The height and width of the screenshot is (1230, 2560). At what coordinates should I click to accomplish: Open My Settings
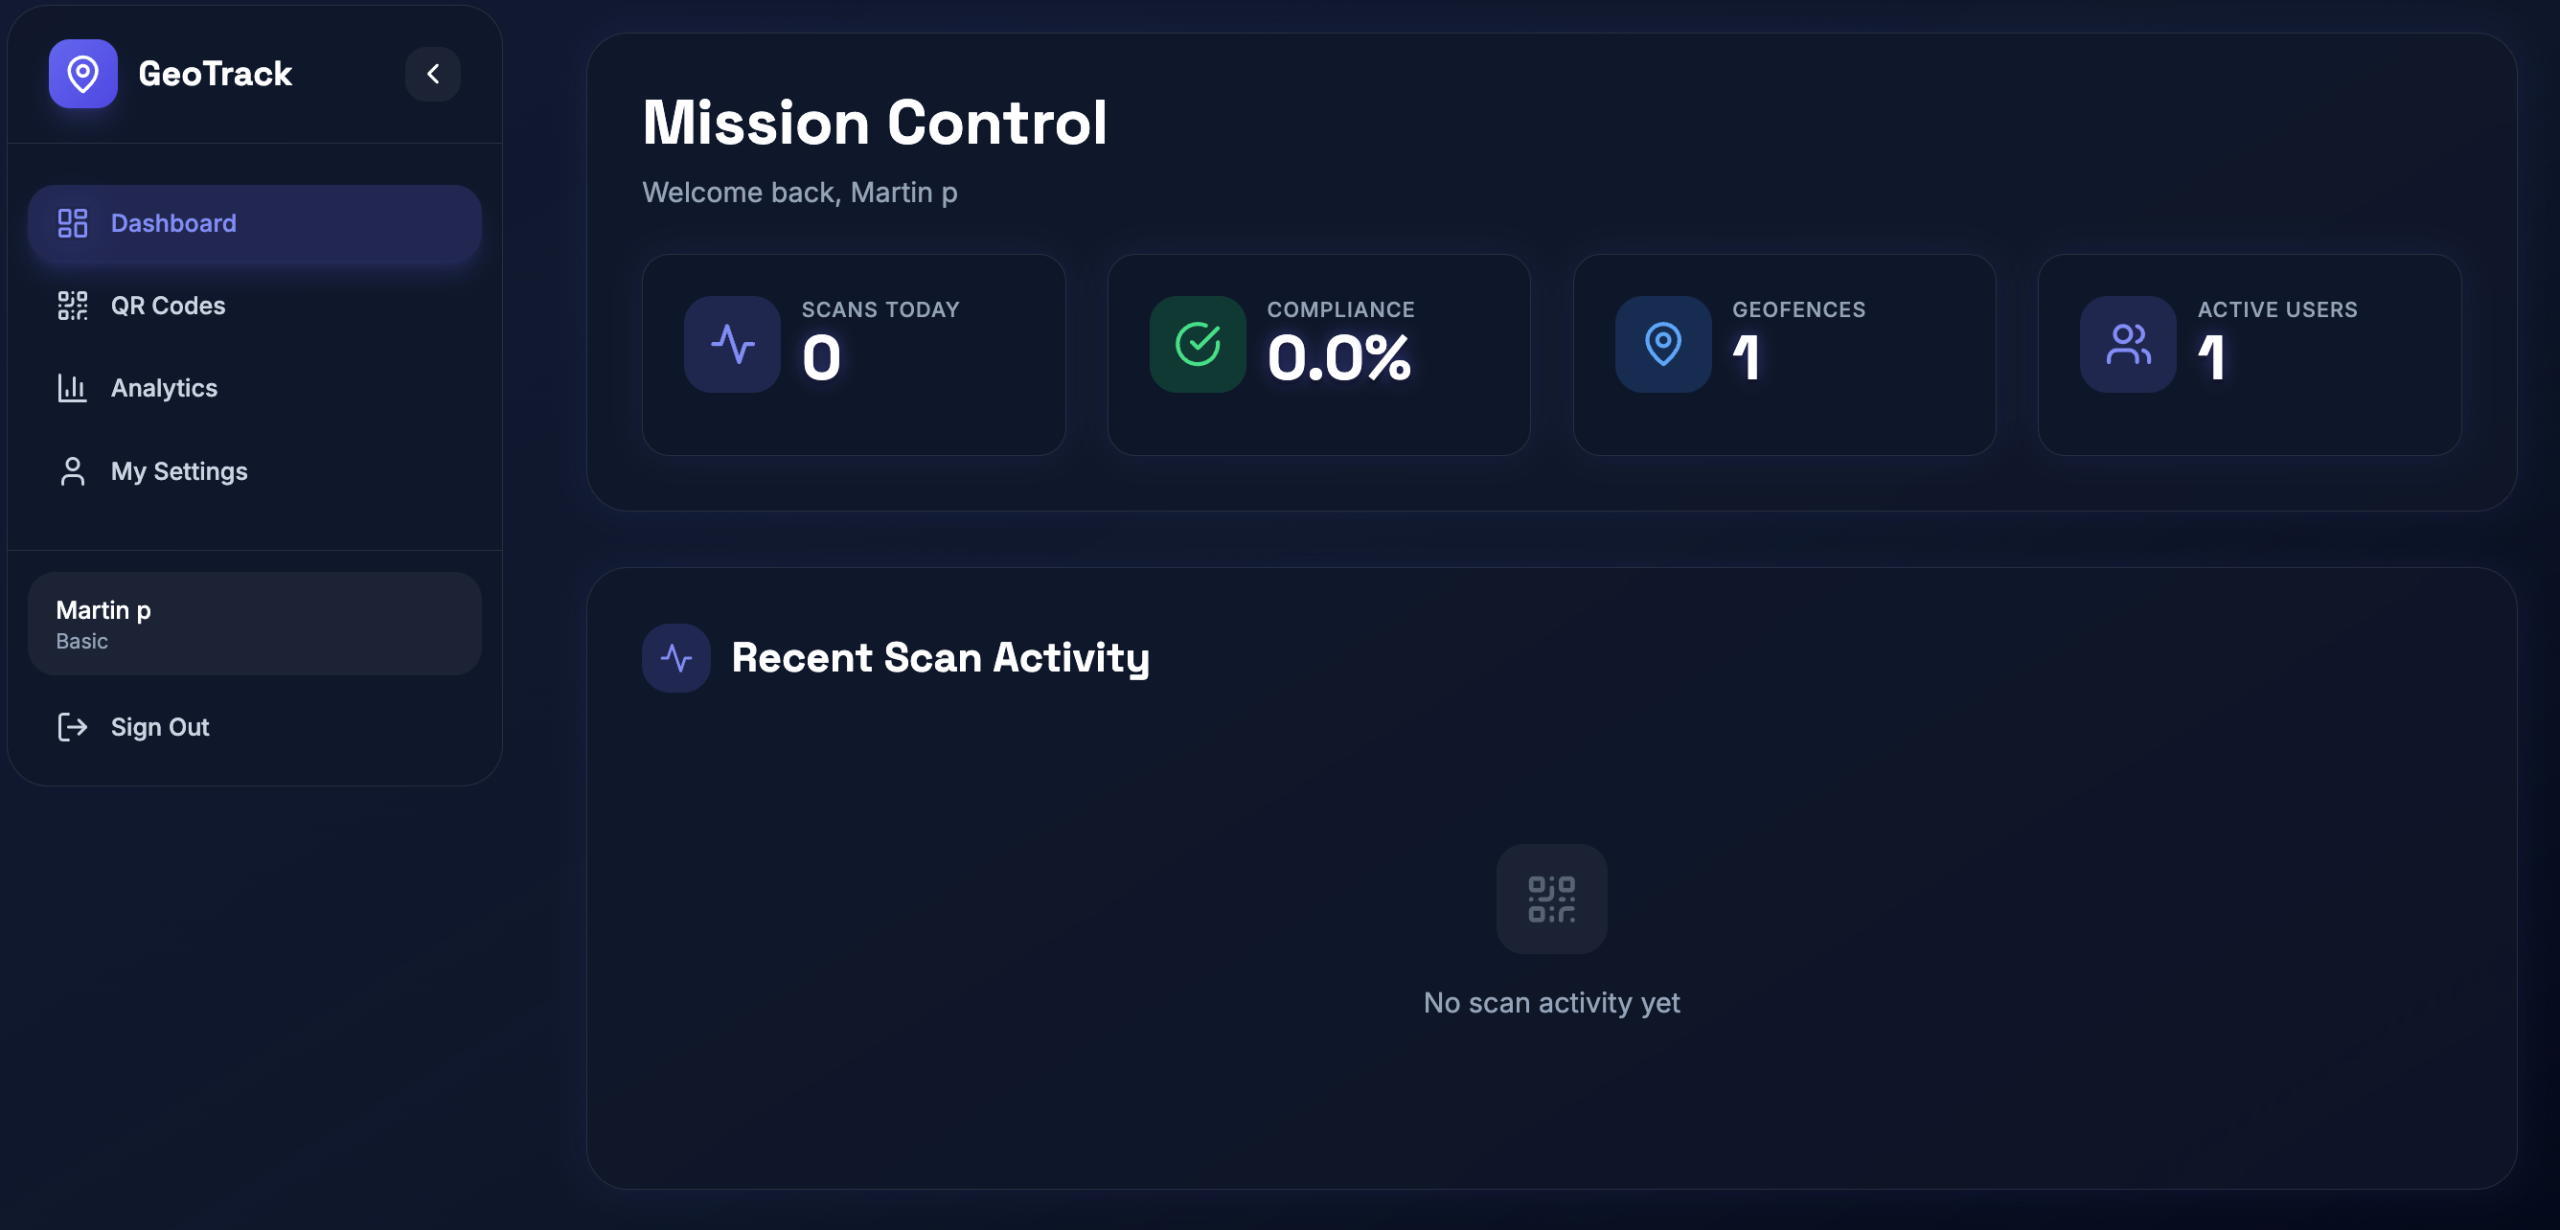coord(179,471)
